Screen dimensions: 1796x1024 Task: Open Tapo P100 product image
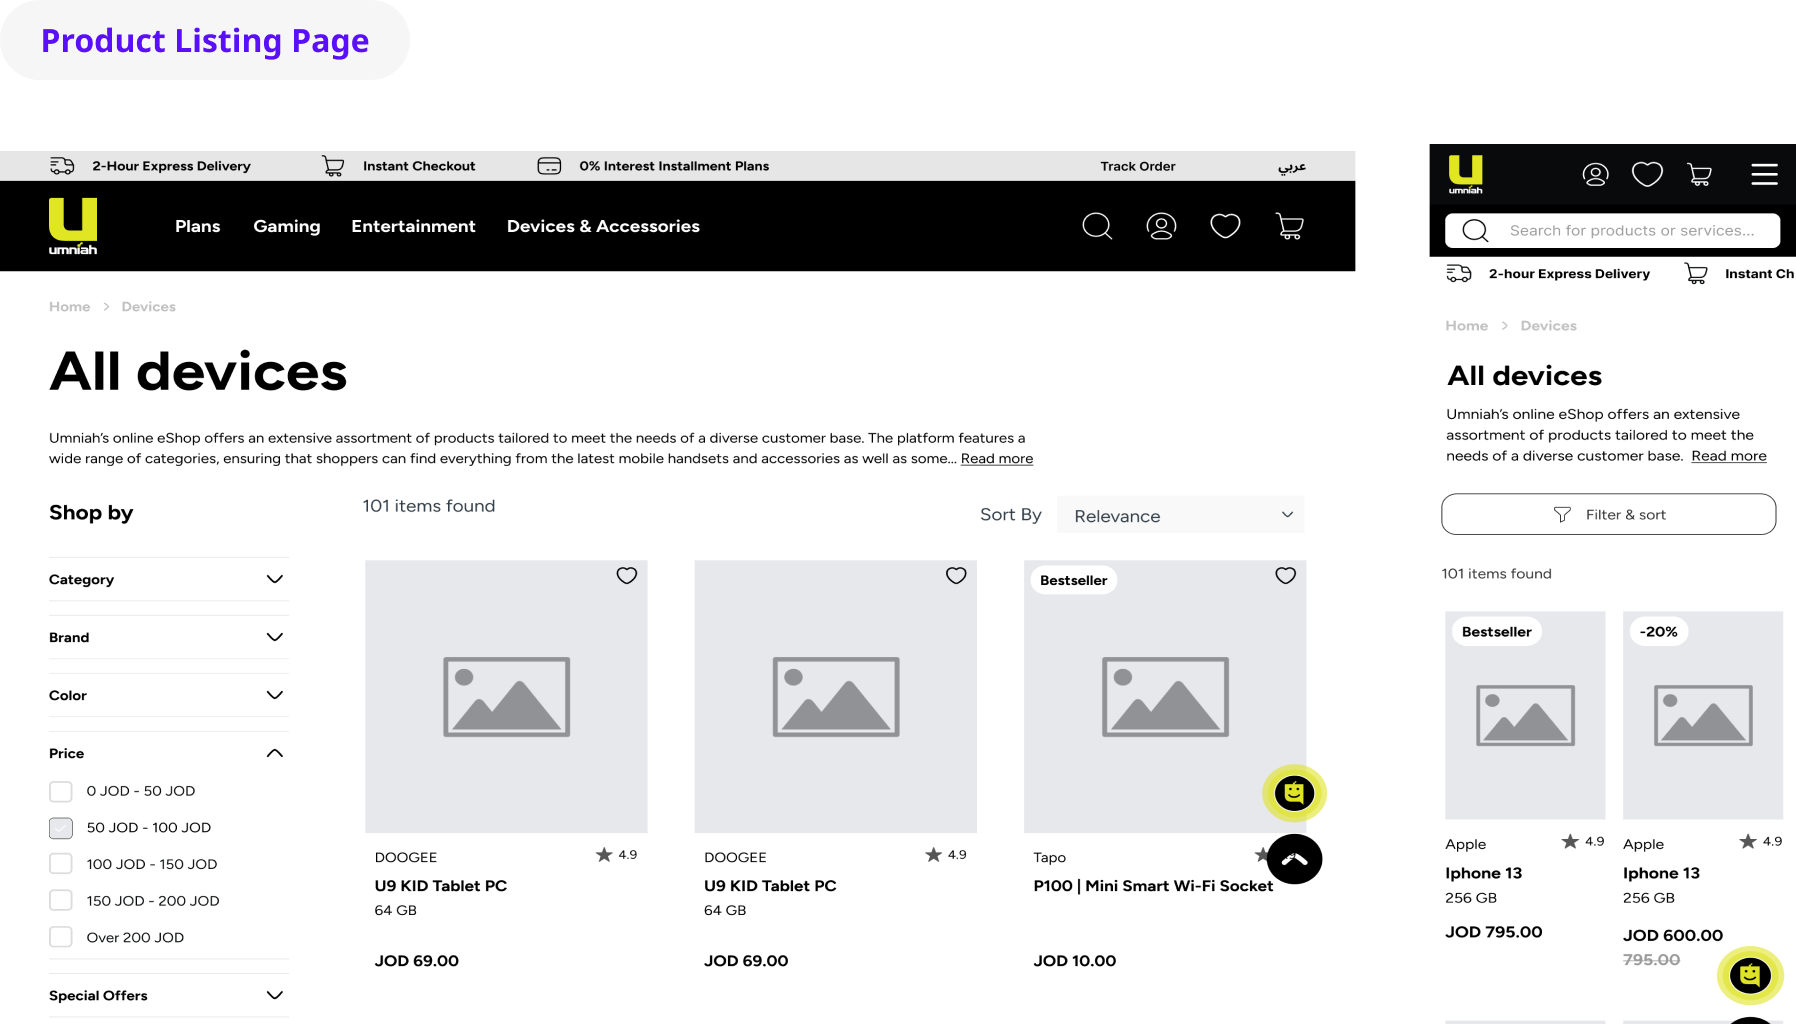[1165, 697]
